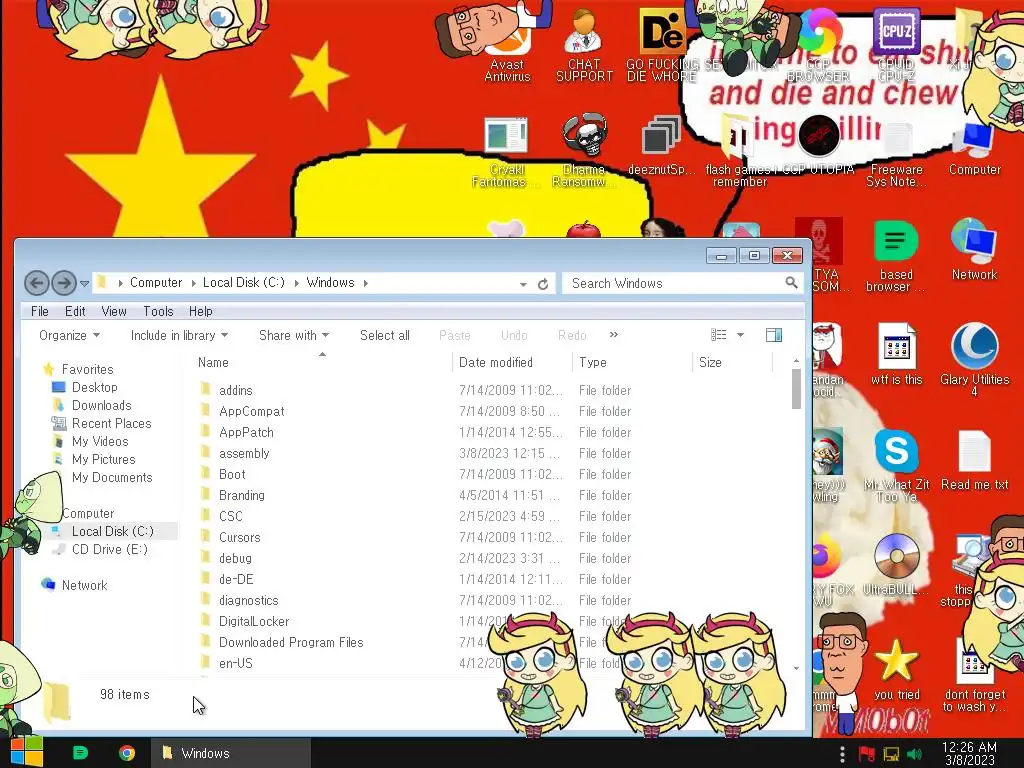Click the file list vertical scrollbar thumb
1024x768 pixels.
796,389
